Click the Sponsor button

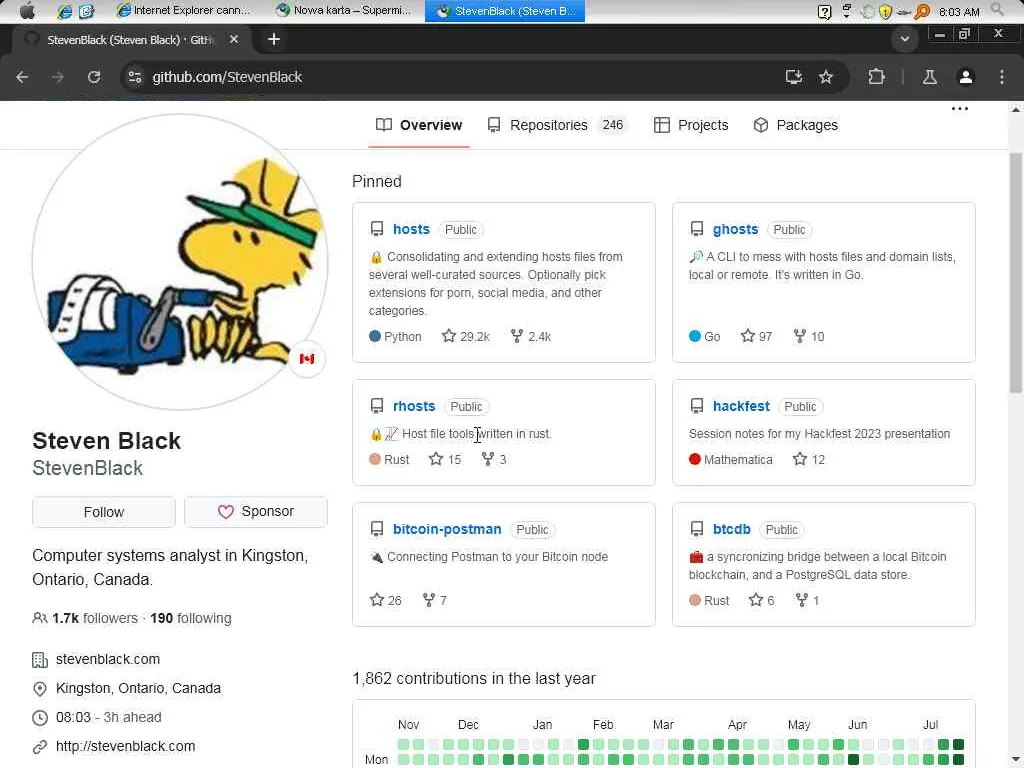tap(255, 511)
